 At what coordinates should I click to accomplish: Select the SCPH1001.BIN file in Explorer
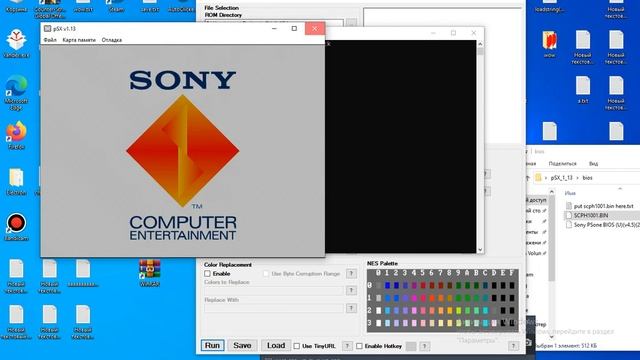pos(591,215)
